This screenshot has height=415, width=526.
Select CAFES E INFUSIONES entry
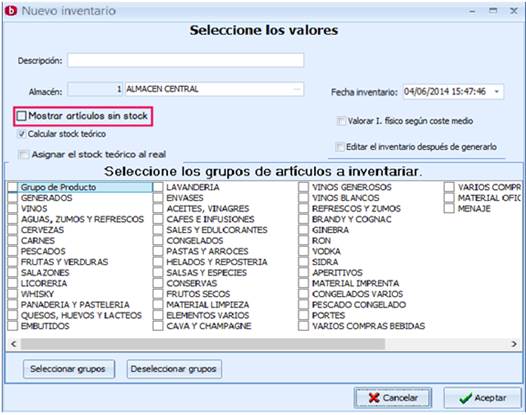tap(211, 219)
